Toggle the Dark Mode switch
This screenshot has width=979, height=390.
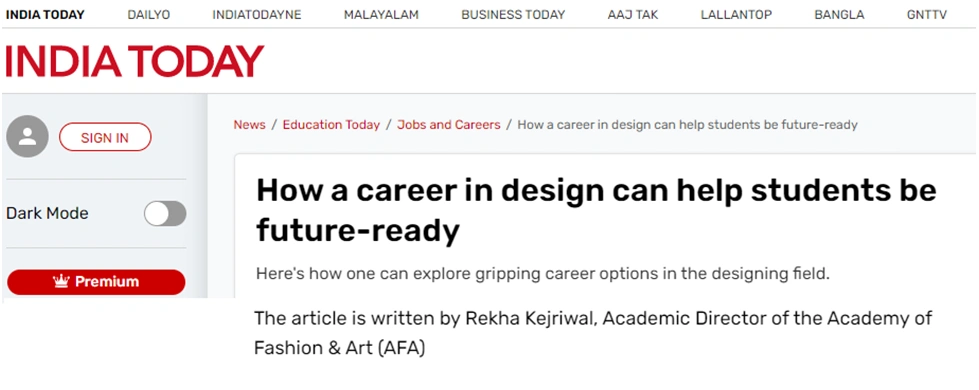pos(165,213)
